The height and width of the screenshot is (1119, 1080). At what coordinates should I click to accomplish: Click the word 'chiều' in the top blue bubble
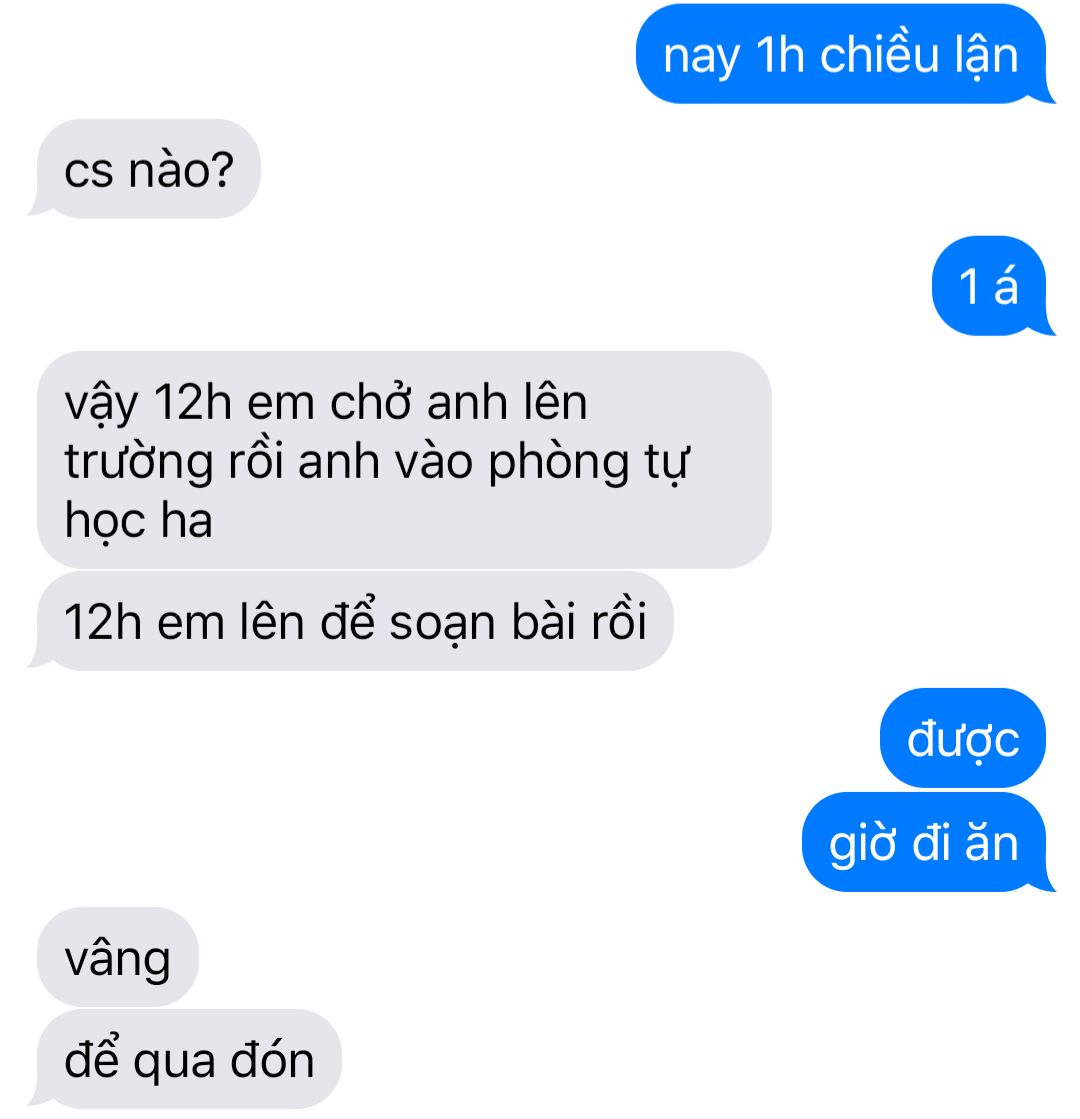point(879,54)
